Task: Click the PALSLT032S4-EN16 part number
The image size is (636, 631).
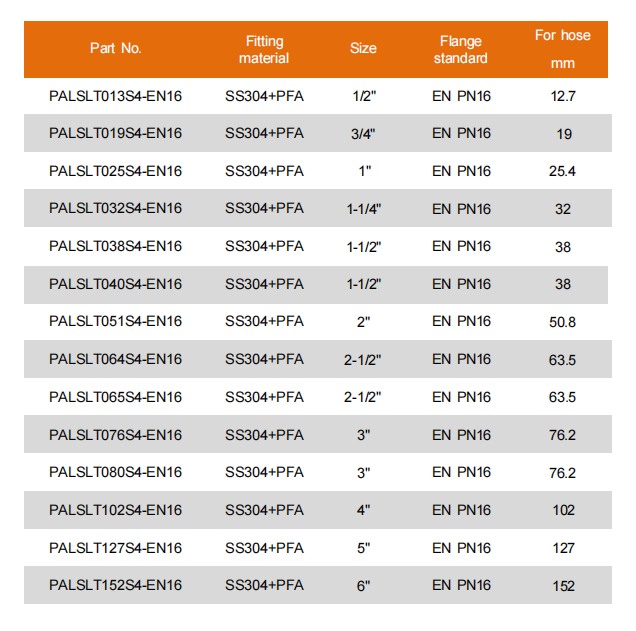Action: [x=116, y=209]
